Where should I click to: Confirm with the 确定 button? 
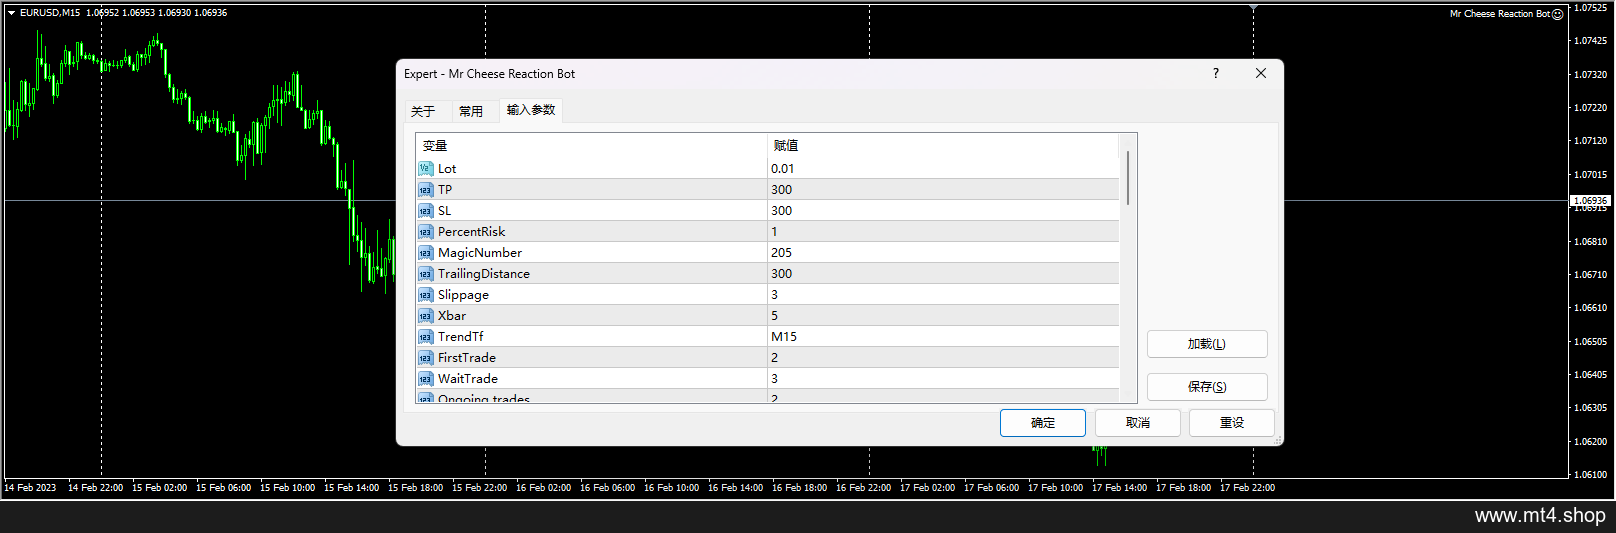pyautogui.click(x=1043, y=423)
